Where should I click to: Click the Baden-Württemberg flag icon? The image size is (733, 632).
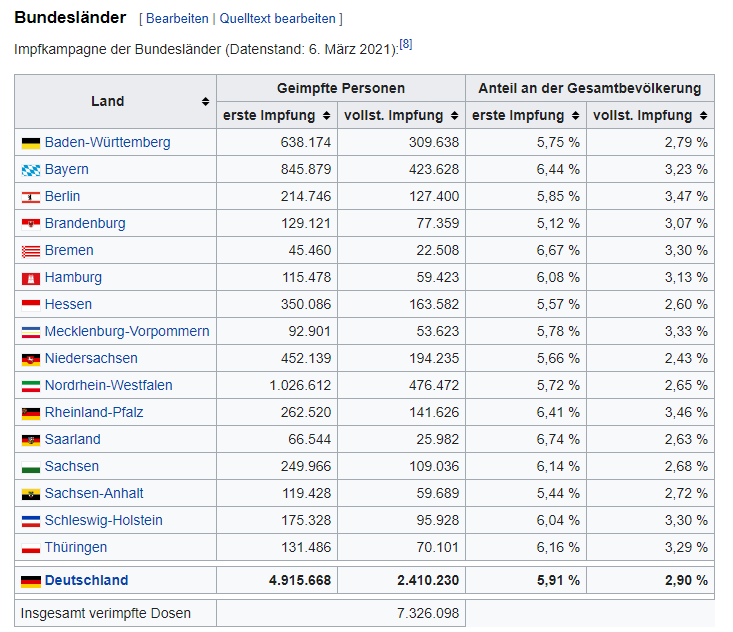(30, 143)
